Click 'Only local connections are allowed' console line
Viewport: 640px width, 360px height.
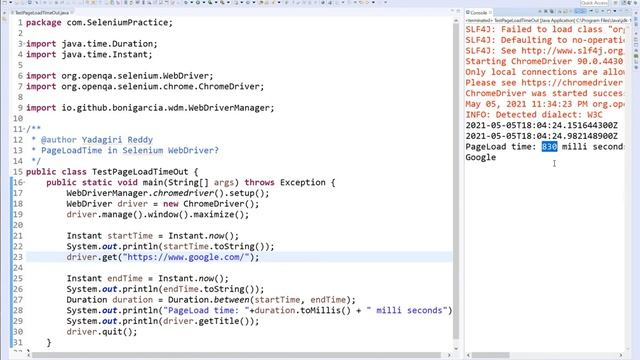545,72
